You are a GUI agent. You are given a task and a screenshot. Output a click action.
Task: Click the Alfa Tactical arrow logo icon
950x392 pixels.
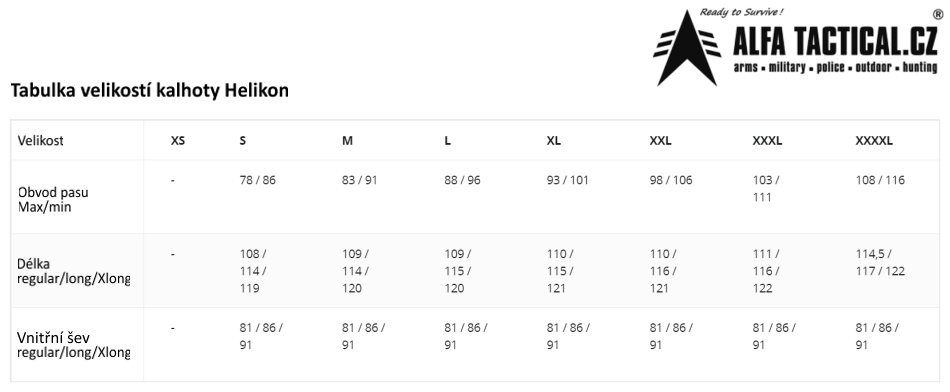pos(687,48)
